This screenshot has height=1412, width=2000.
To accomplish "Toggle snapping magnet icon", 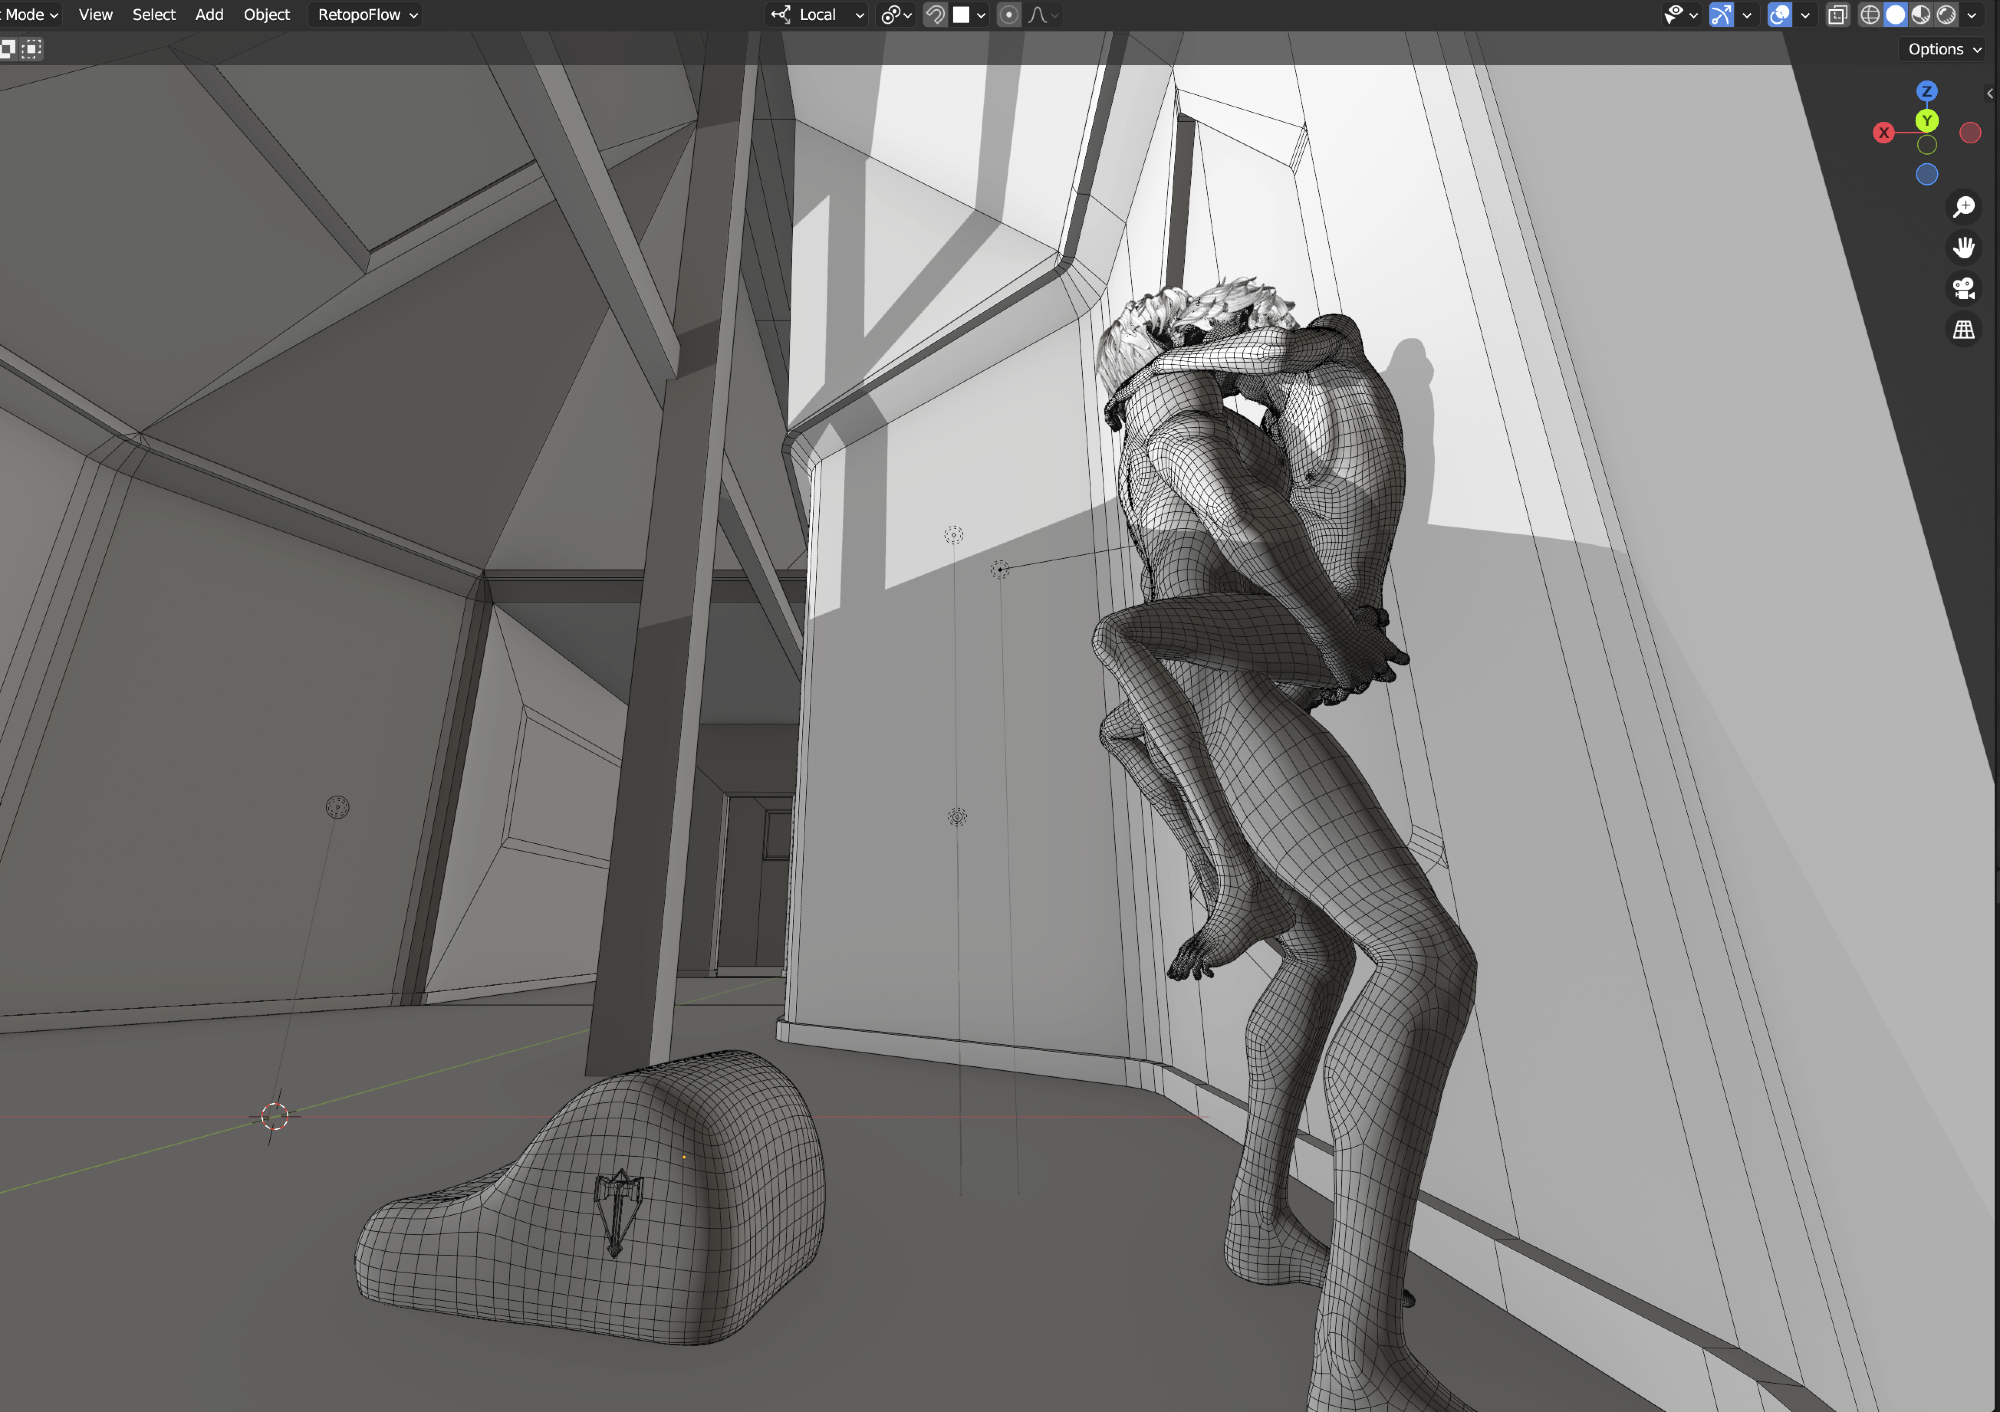I will coord(935,15).
